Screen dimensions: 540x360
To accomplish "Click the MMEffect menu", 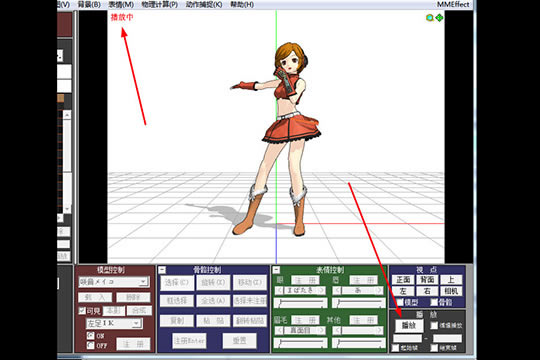I will (453, 5).
